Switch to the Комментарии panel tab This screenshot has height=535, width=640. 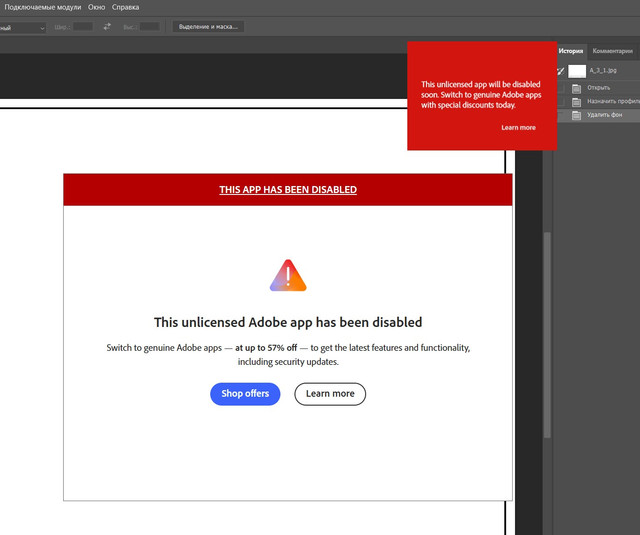click(x=612, y=51)
